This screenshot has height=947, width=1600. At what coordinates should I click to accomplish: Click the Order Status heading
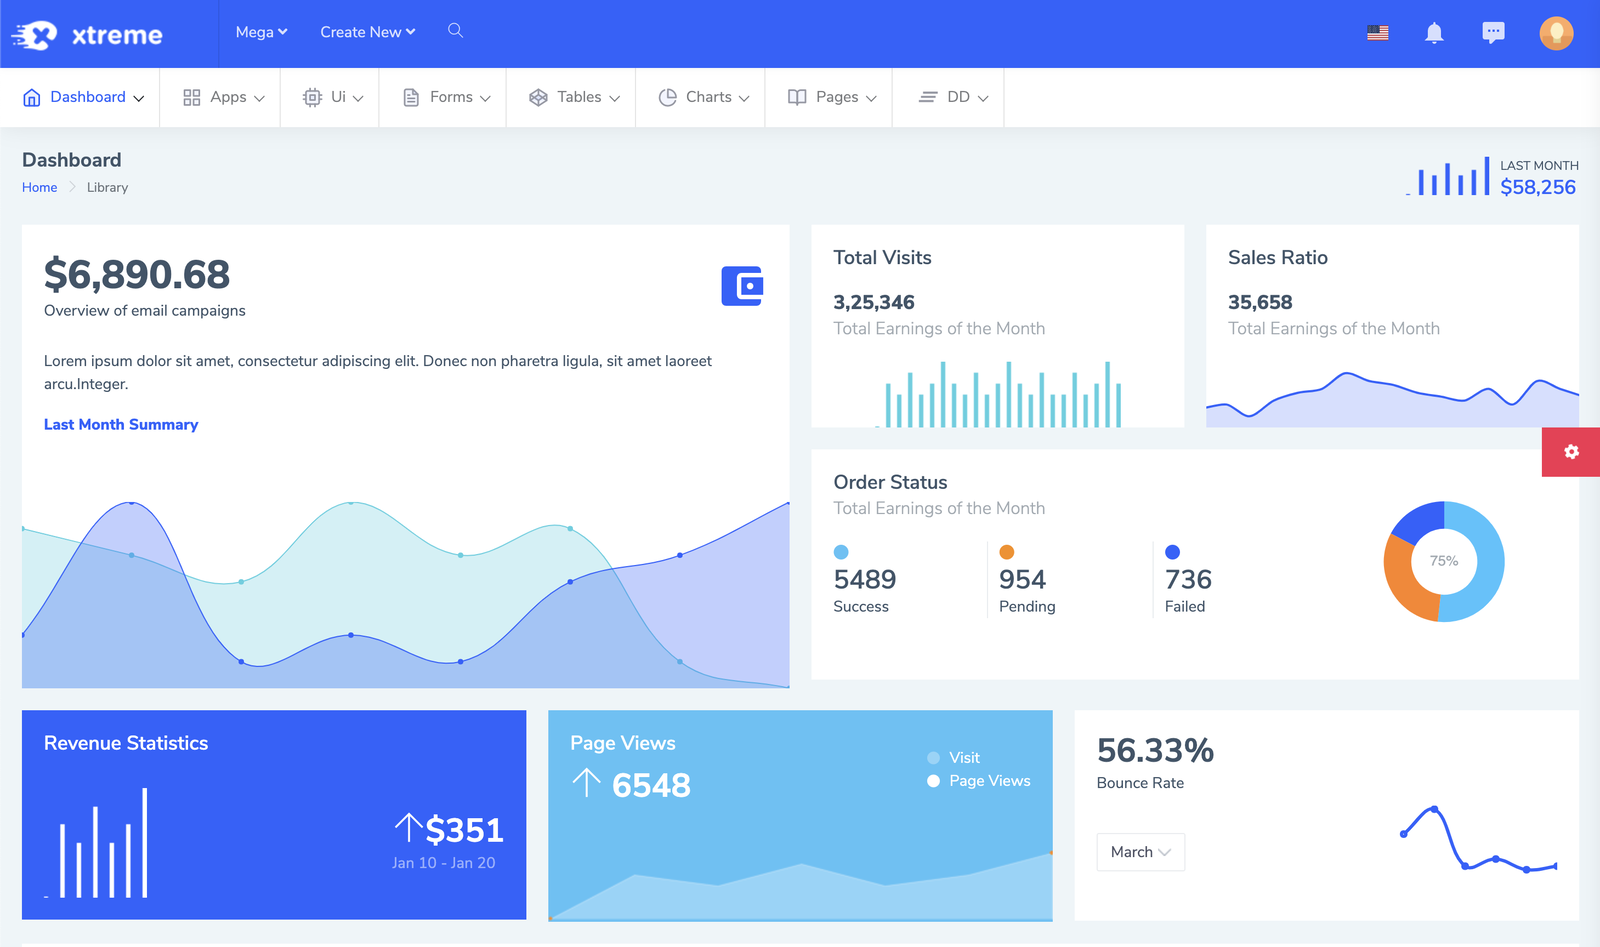coord(890,482)
